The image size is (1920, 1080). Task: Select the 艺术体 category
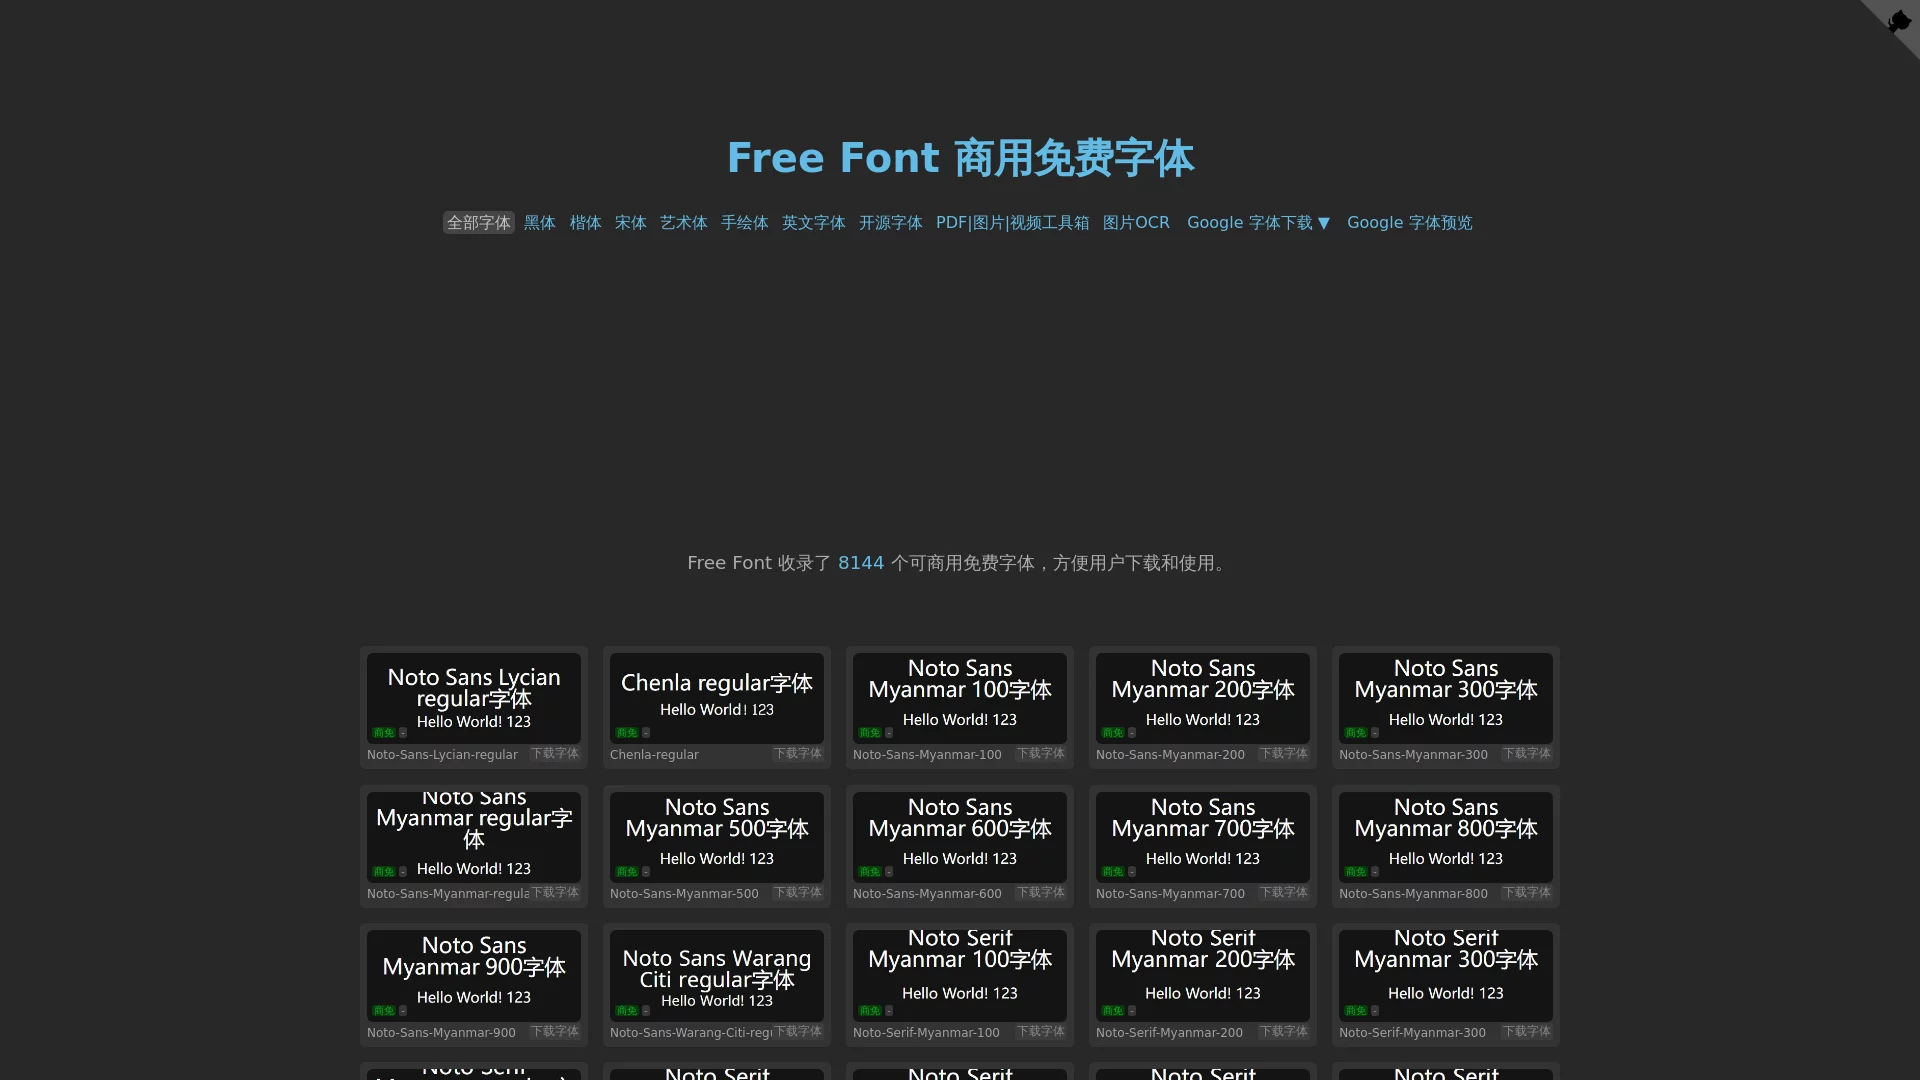(x=683, y=223)
